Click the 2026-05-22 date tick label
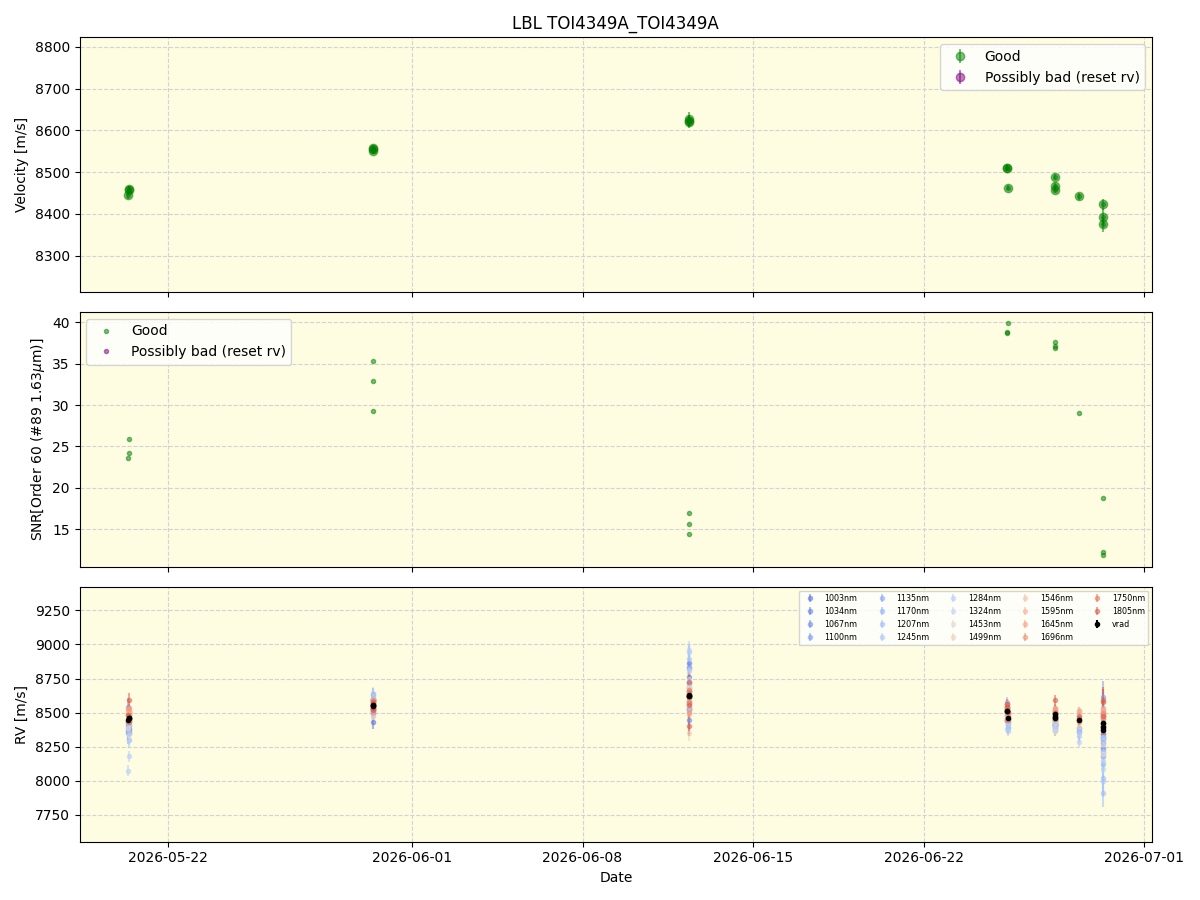Screen dimensions: 1200x900 (168, 857)
